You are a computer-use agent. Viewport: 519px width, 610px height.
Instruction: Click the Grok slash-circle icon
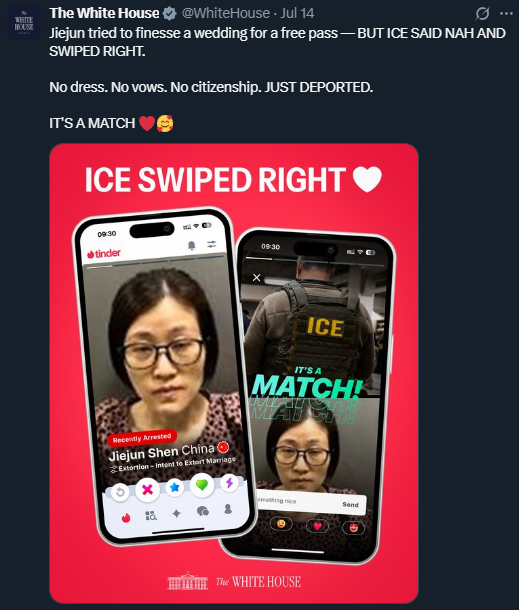pyautogui.click(x=482, y=14)
